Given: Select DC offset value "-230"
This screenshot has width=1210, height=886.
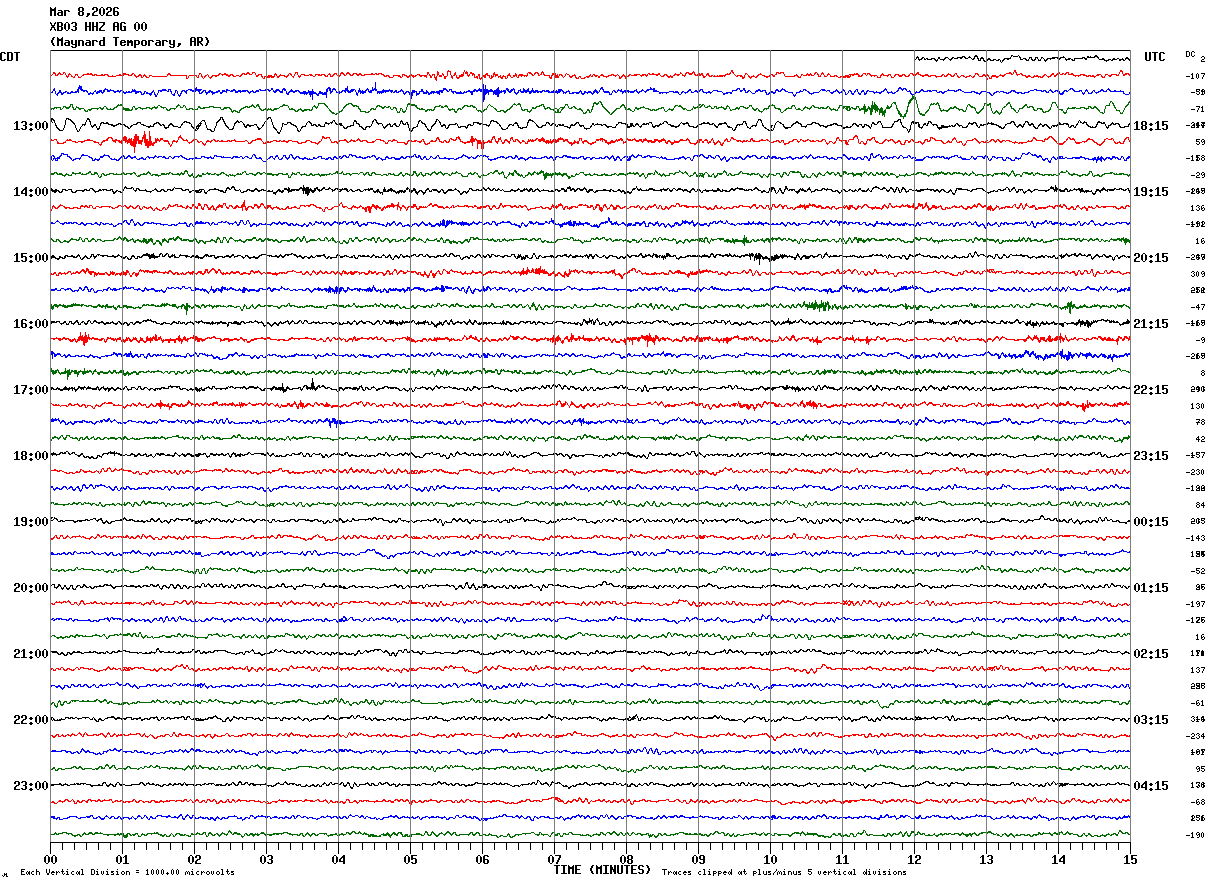Looking at the screenshot, I should [x=1195, y=472].
